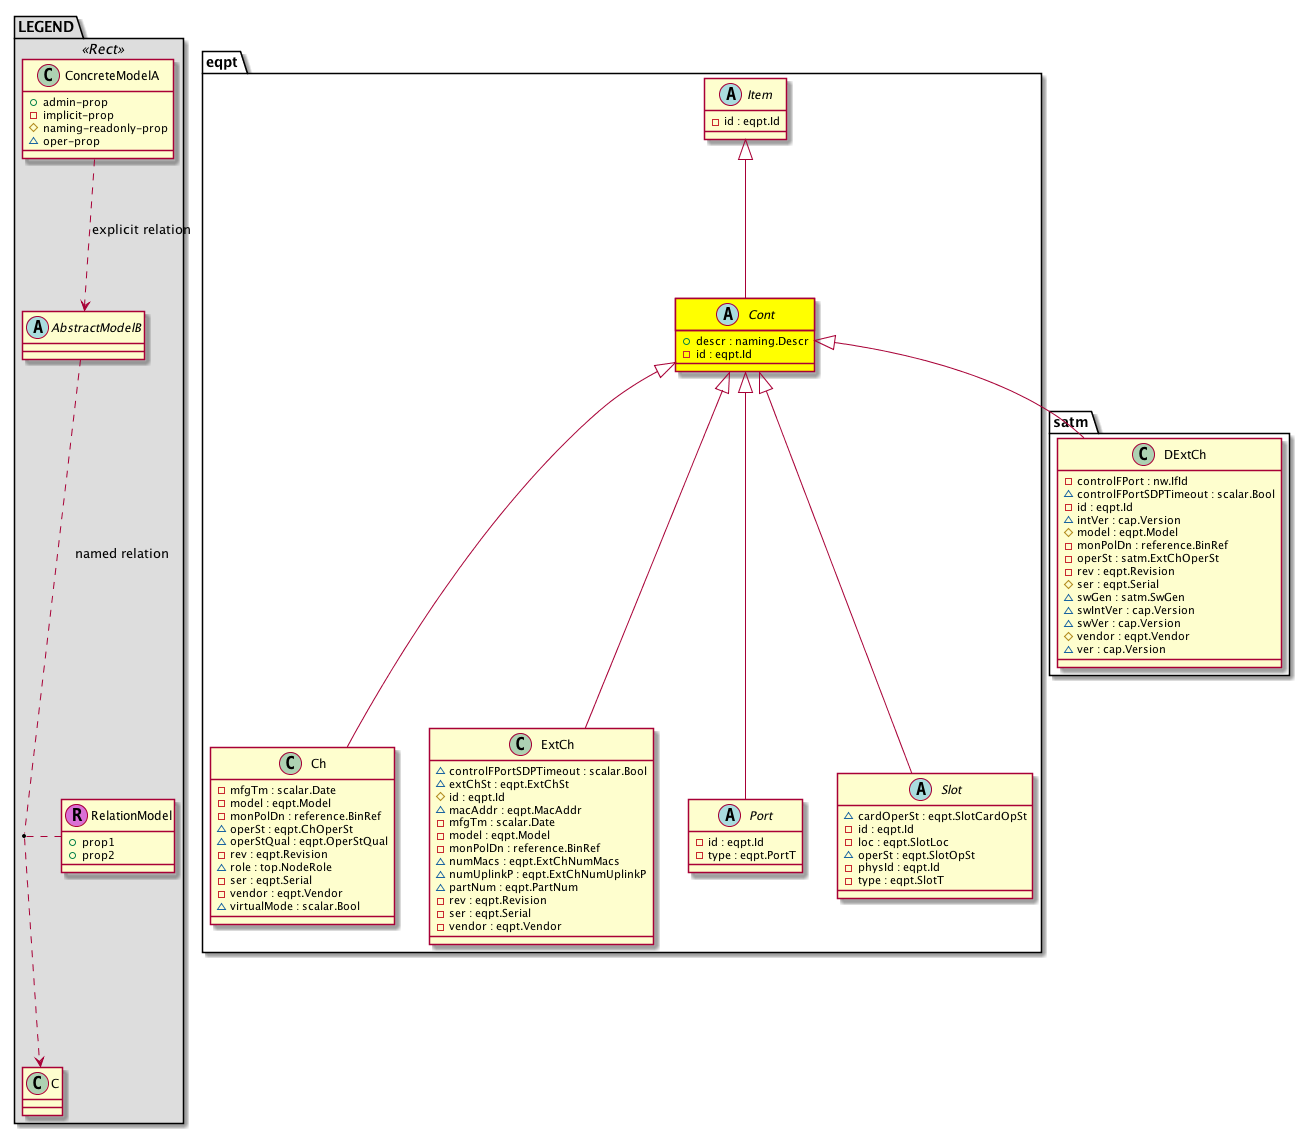Select 'descr : naming.Descr' attribute in Cont

coord(751,341)
